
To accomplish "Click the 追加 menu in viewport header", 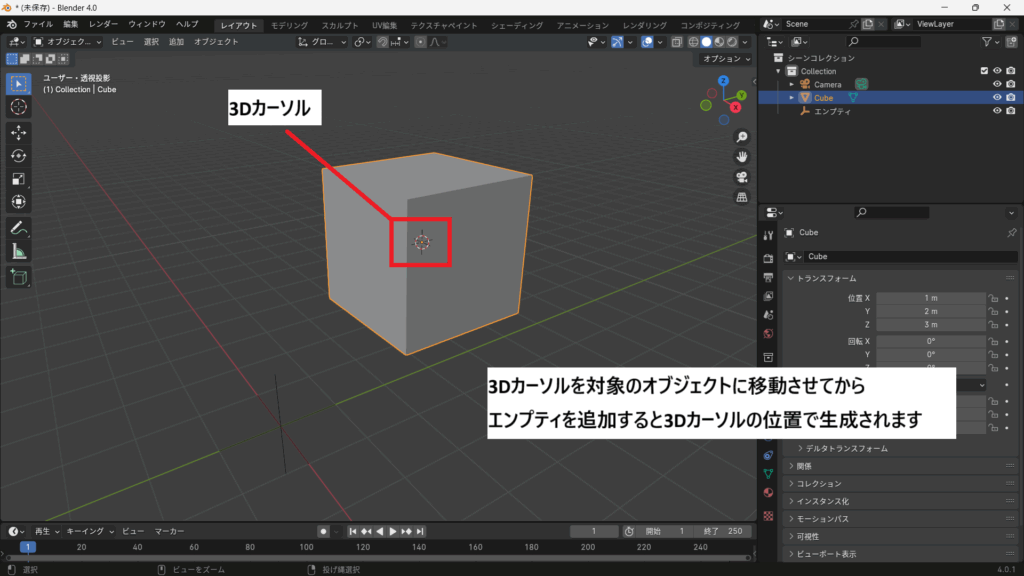I will [176, 42].
